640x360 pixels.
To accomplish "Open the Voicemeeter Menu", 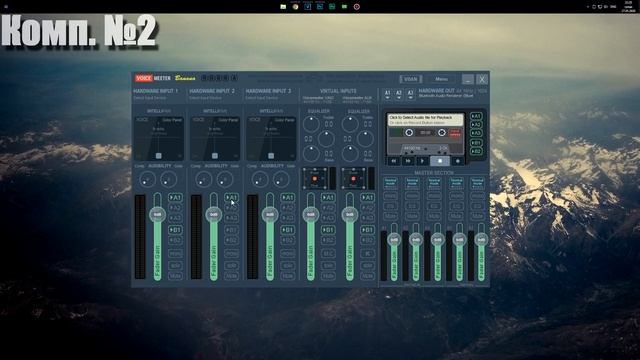I will pyautogui.click(x=441, y=79).
